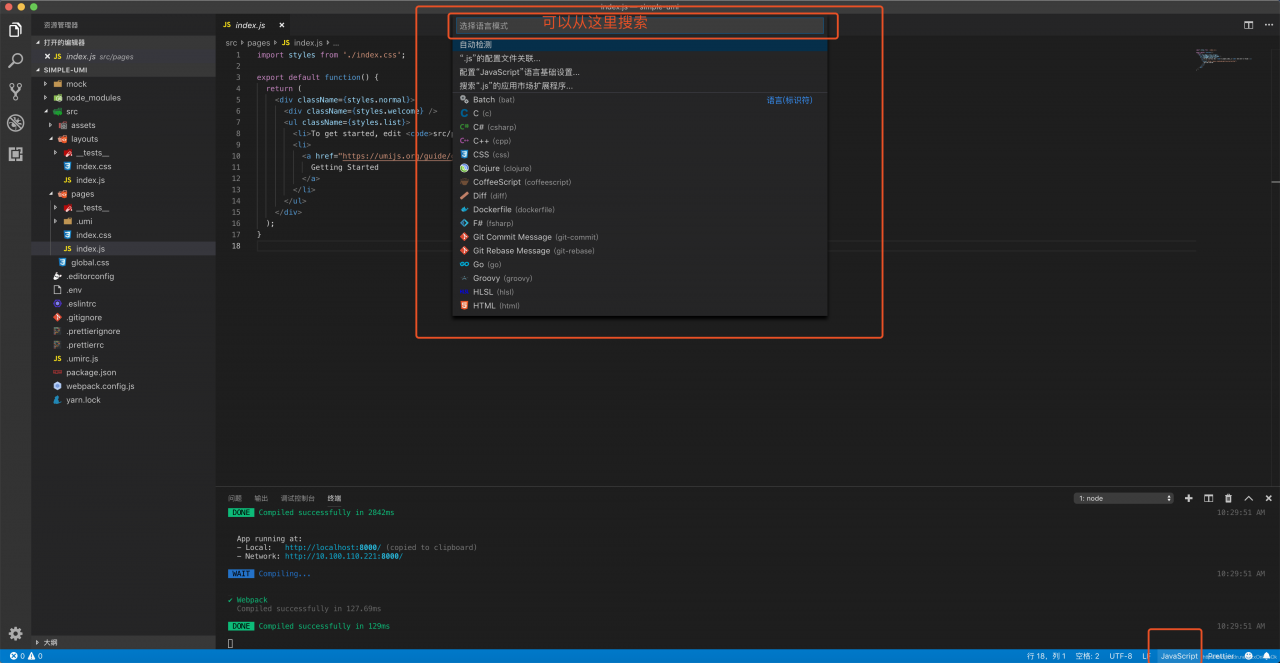1280x663 pixels.
Task: Open notifications bell in status bar
Action: [x=1266, y=656]
